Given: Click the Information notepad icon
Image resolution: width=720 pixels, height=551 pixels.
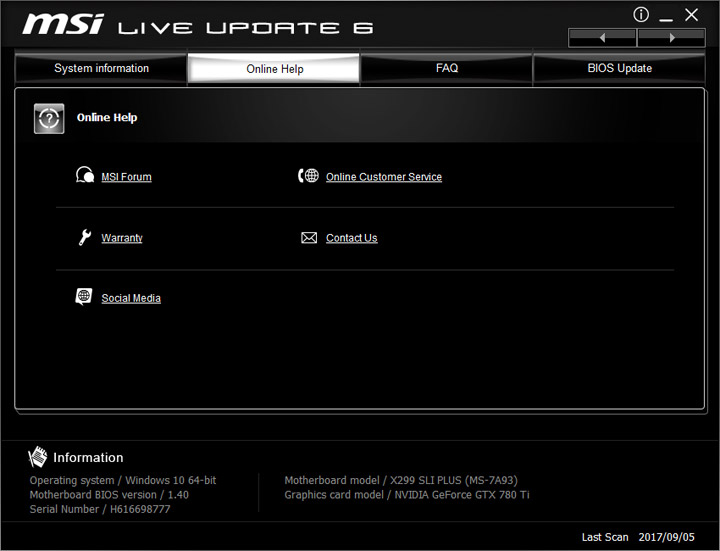Looking at the screenshot, I should pyautogui.click(x=38, y=457).
